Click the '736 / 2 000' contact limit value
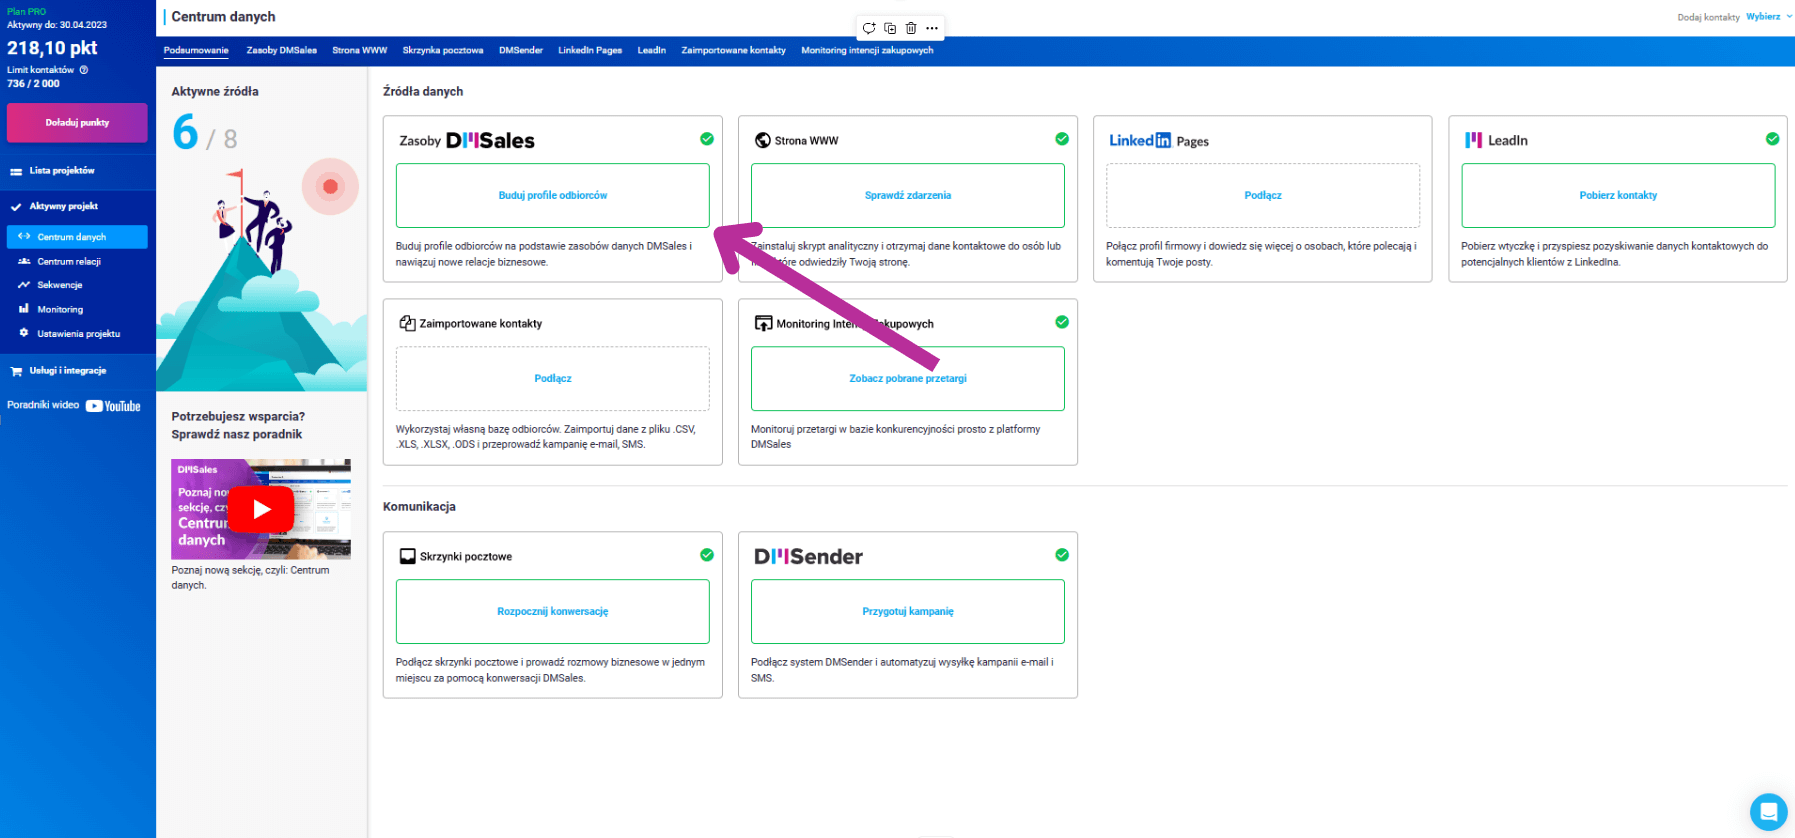1795x838 pixels. pos(33,84)
